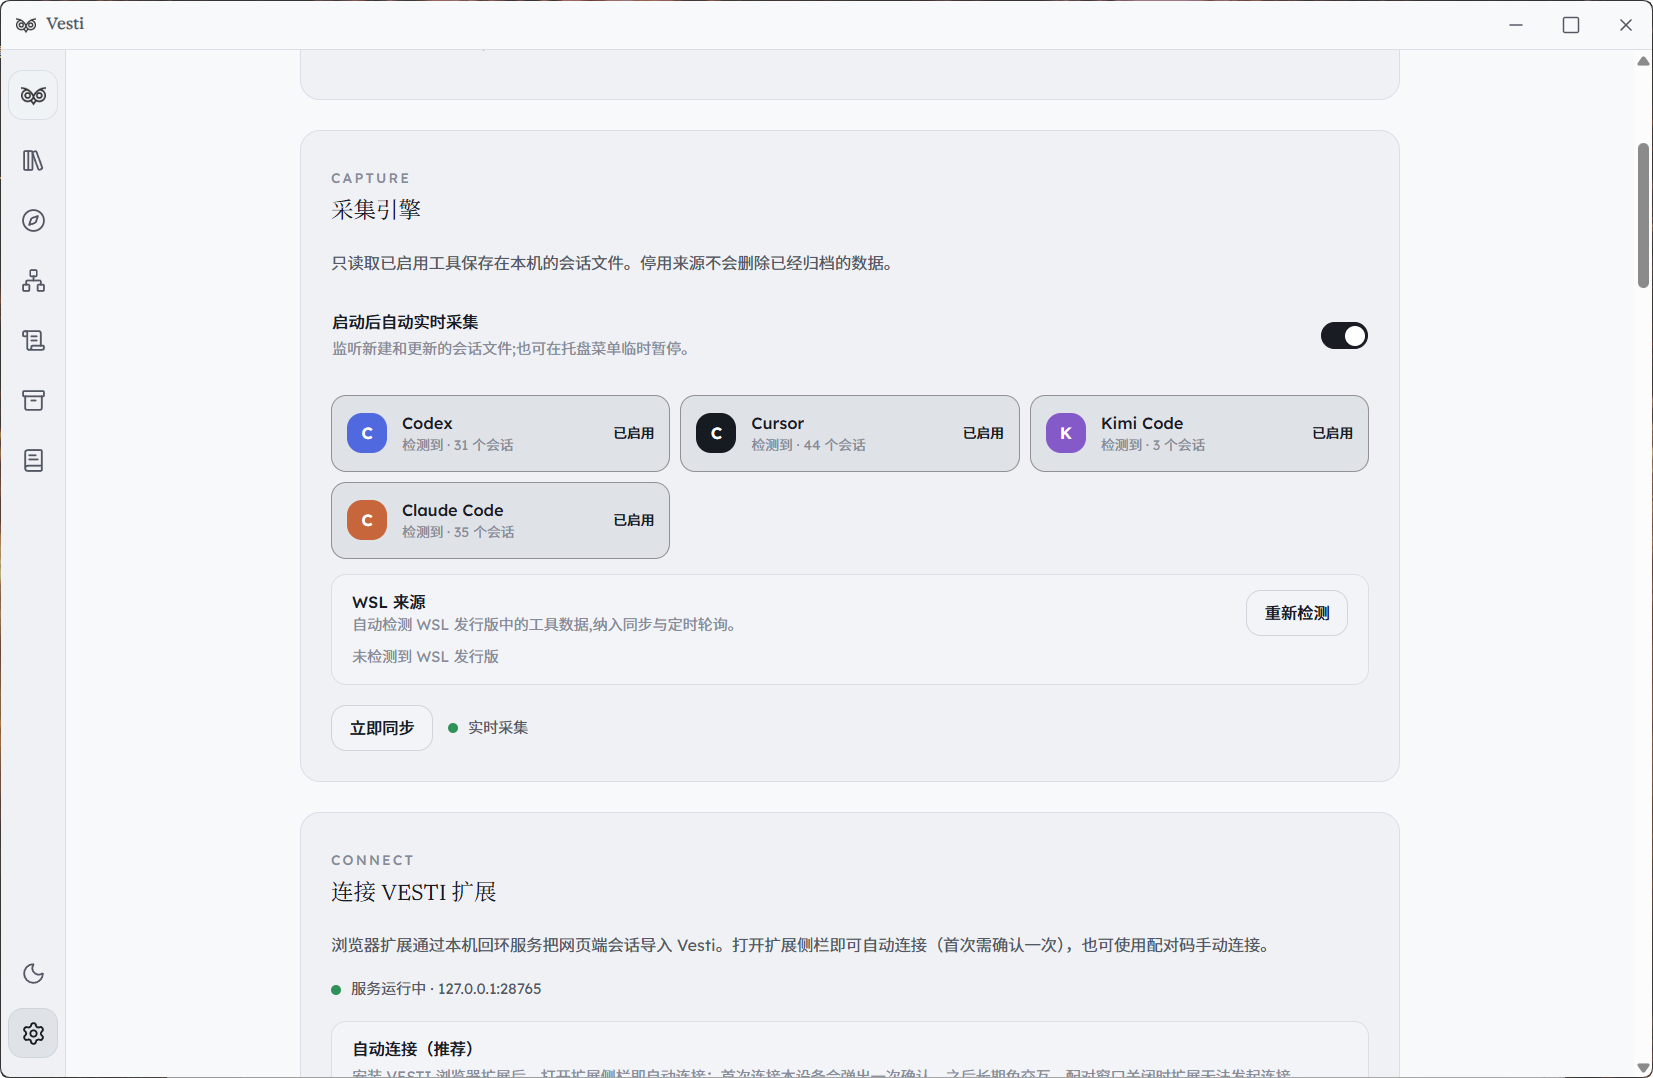Minimize the Vesti window
The image size is (1653, 1078).
pyautogui.click(x=1516, y=25)
